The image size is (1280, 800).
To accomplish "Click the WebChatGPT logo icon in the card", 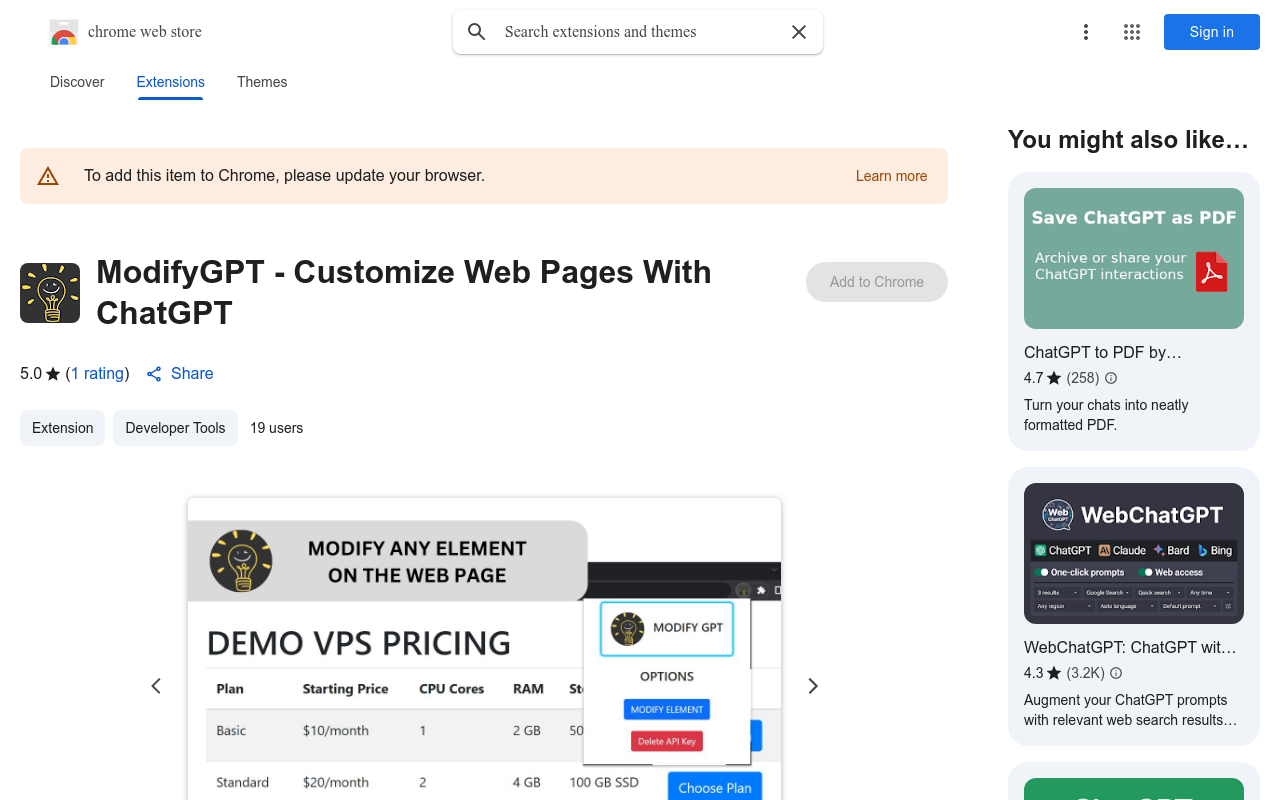I will click(1058, 515).
